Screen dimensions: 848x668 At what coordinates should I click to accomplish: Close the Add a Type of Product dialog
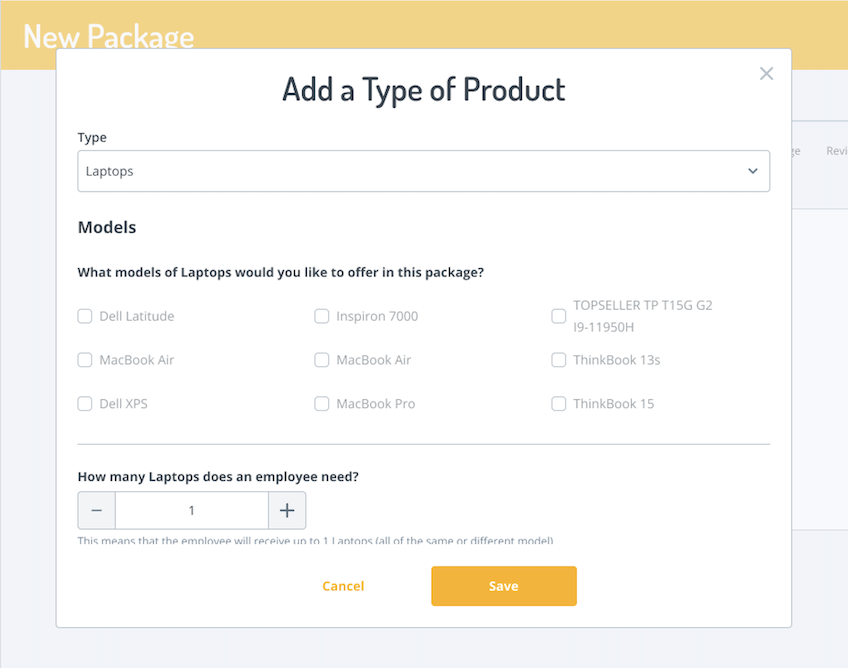(766, 73)
